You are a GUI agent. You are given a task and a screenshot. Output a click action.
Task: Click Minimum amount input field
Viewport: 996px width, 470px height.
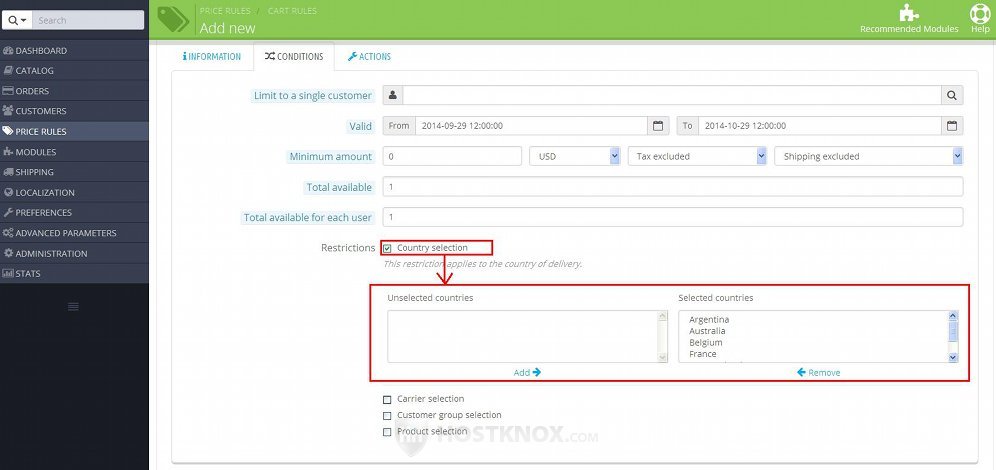(452, 156)
